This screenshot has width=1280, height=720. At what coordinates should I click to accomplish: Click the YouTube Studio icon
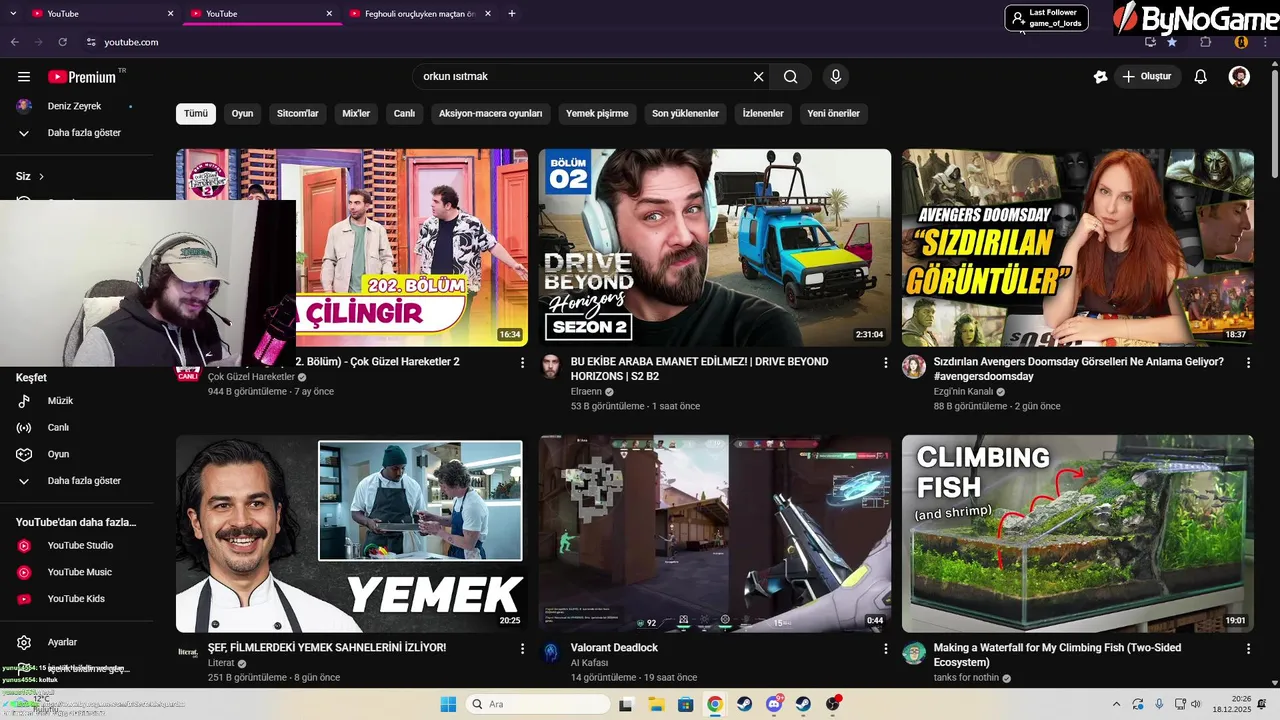[x=24, y=546]
